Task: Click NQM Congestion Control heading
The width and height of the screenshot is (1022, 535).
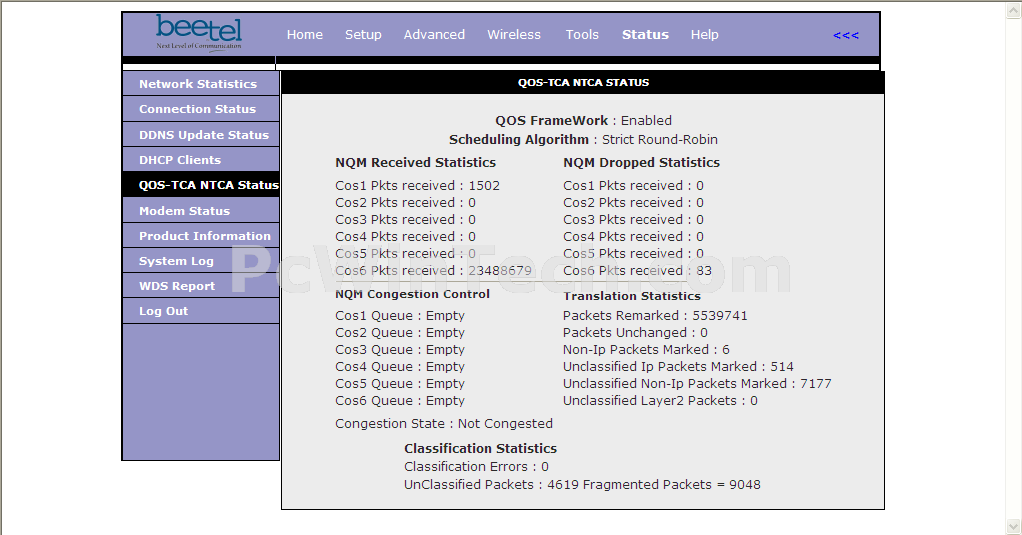Action: [x=413, y=294]
